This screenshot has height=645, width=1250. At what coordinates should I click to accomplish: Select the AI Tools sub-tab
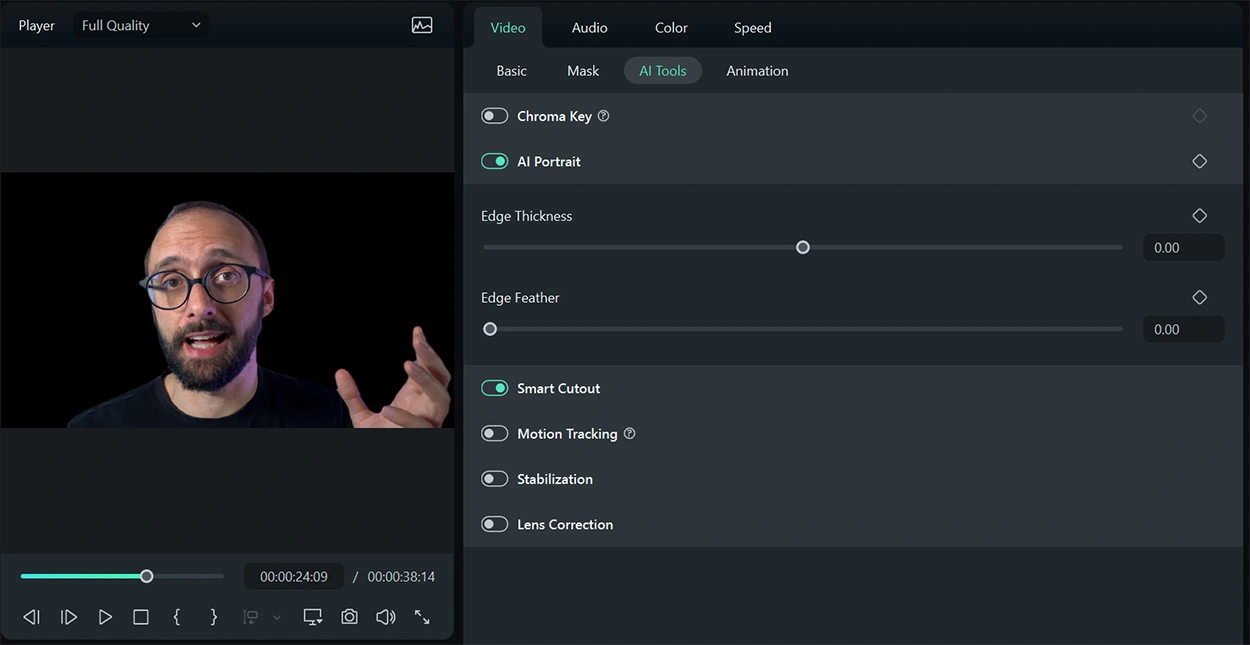663,71
